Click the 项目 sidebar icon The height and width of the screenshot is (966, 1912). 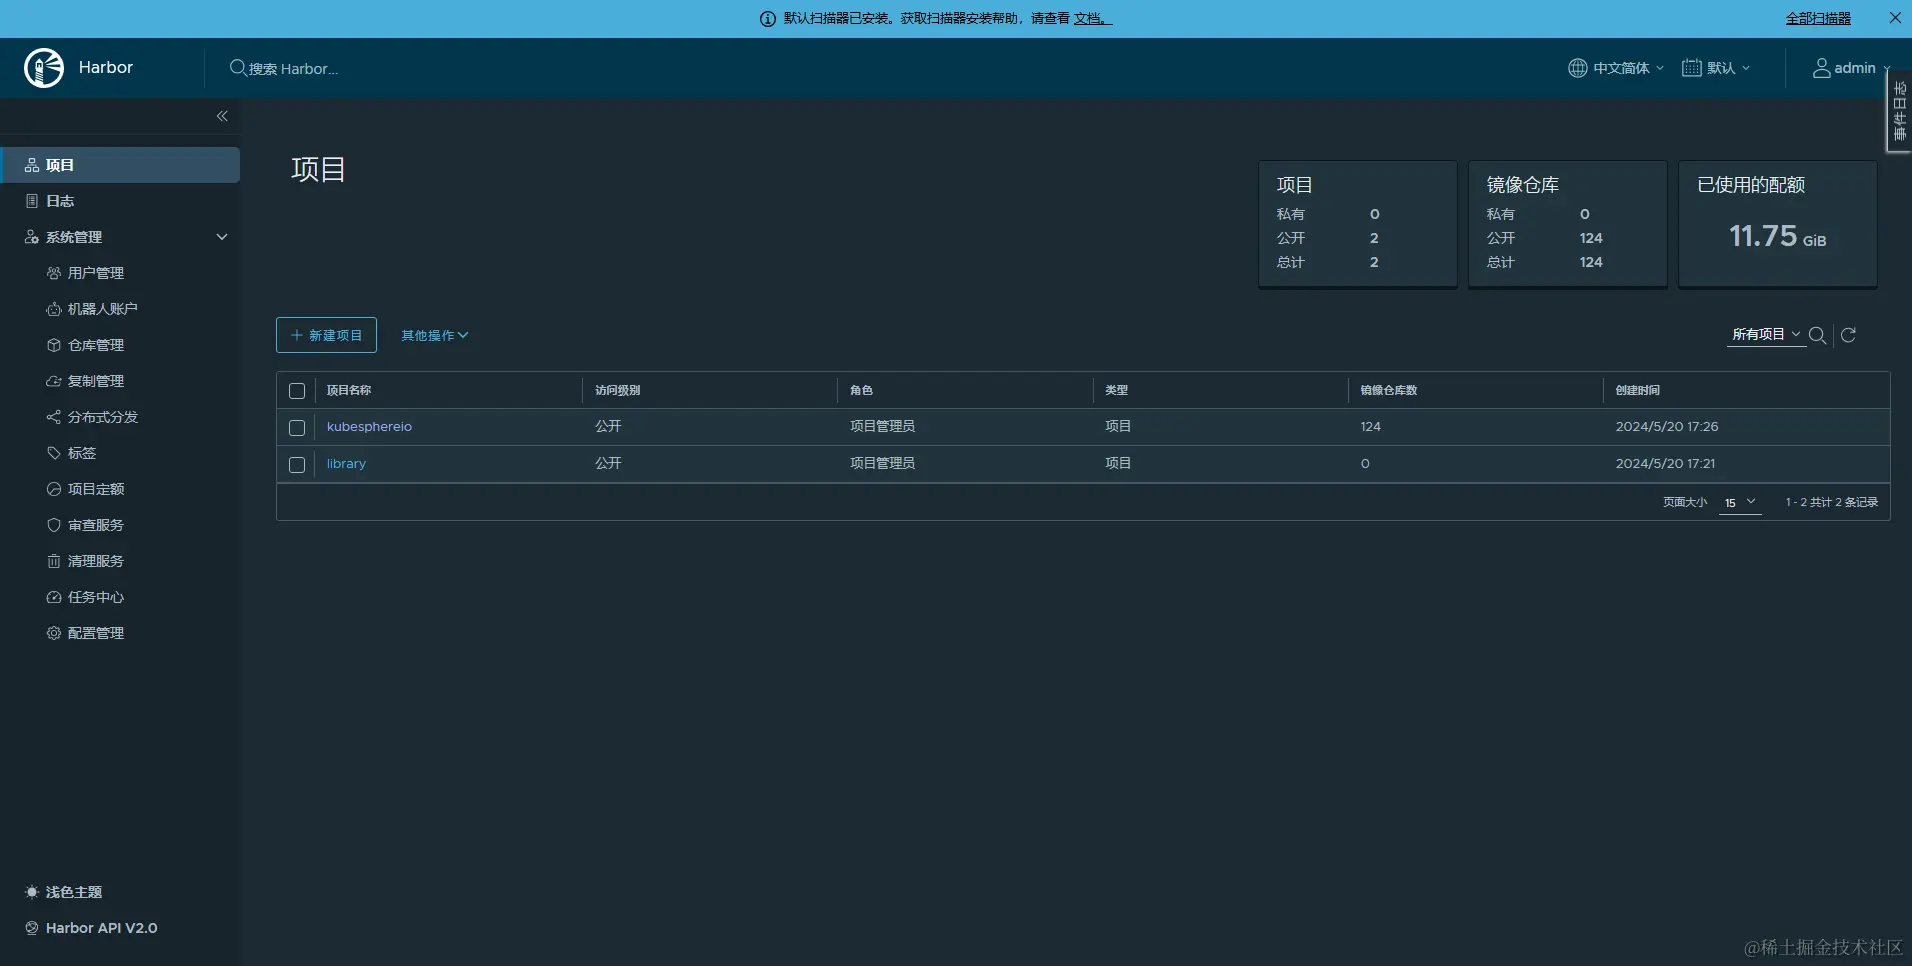point(32,165)
